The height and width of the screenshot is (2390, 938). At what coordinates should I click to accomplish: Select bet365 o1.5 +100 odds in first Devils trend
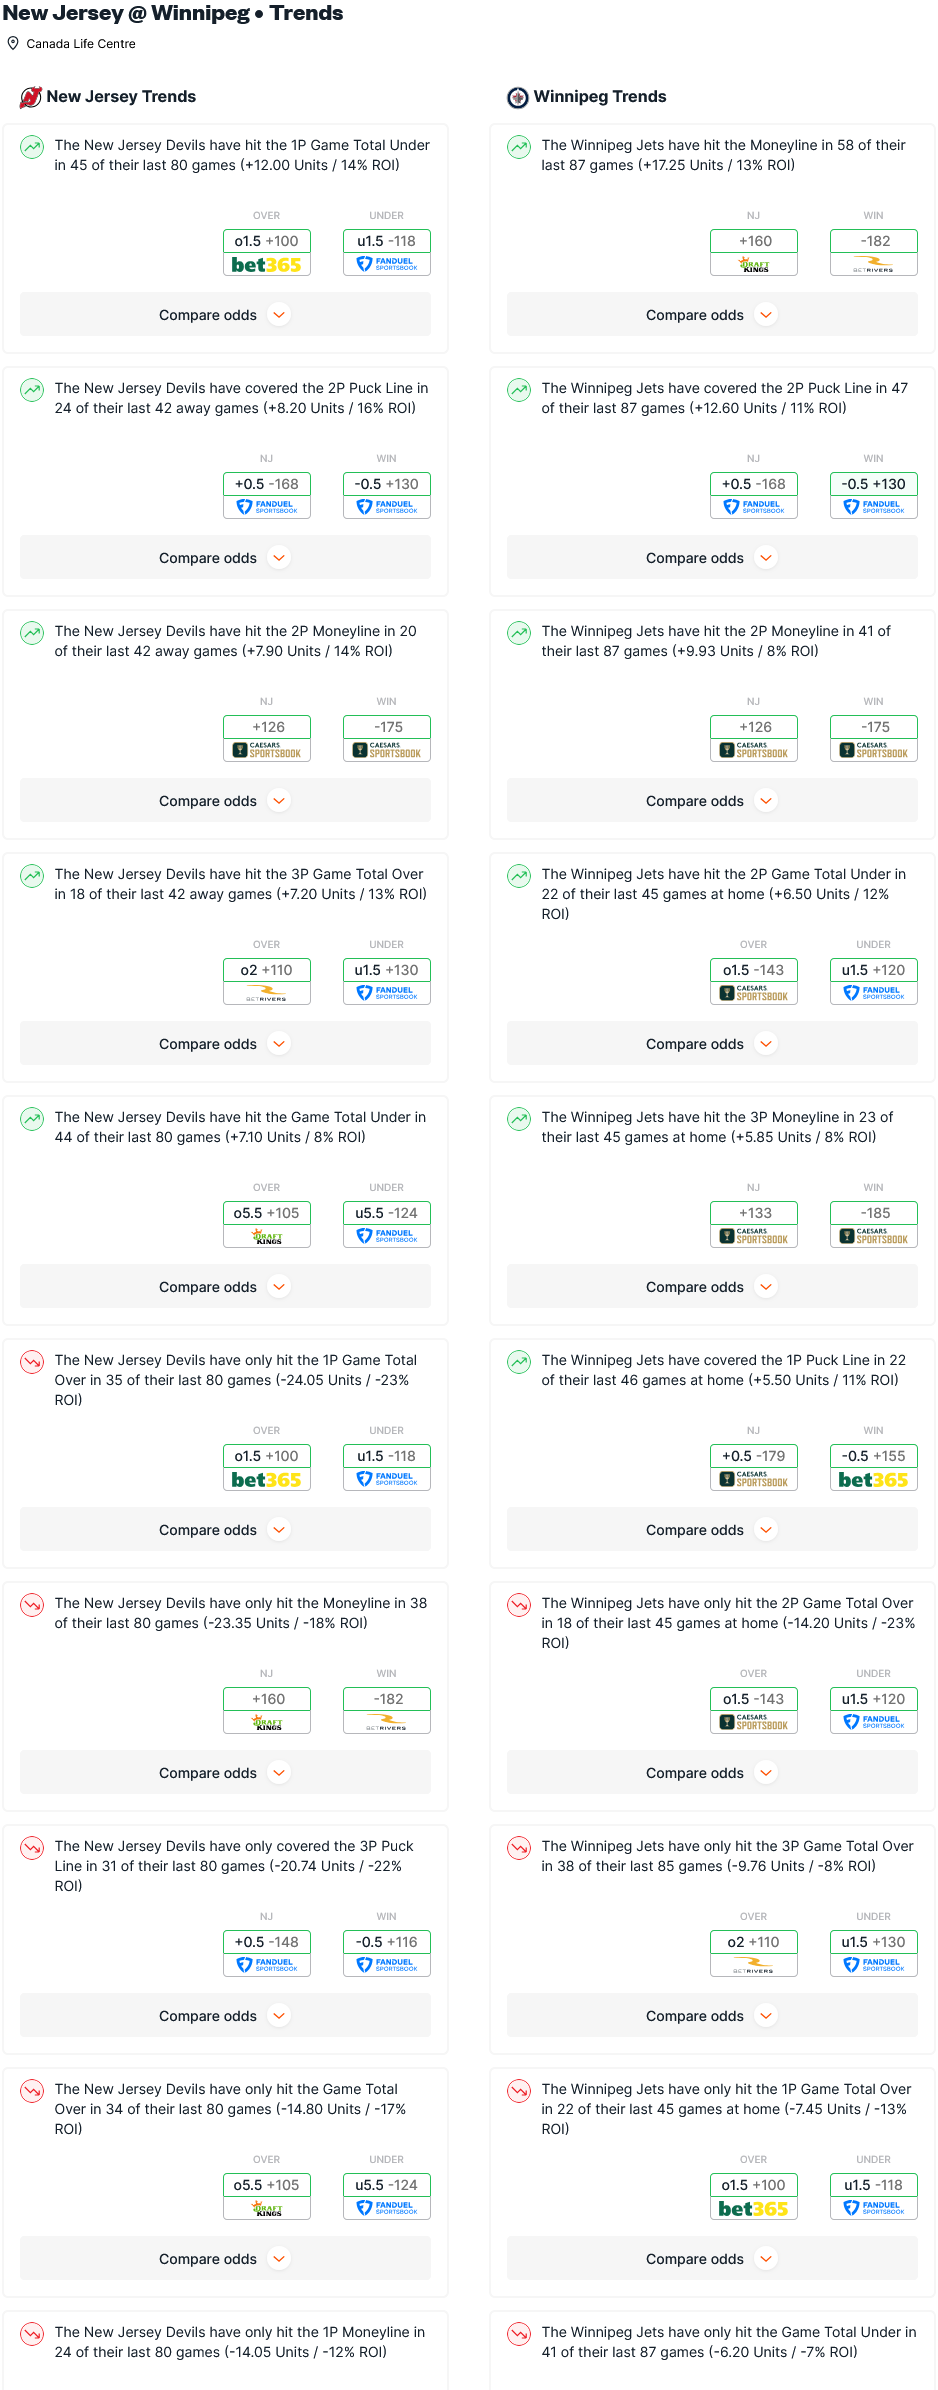[x=267, y=252]
